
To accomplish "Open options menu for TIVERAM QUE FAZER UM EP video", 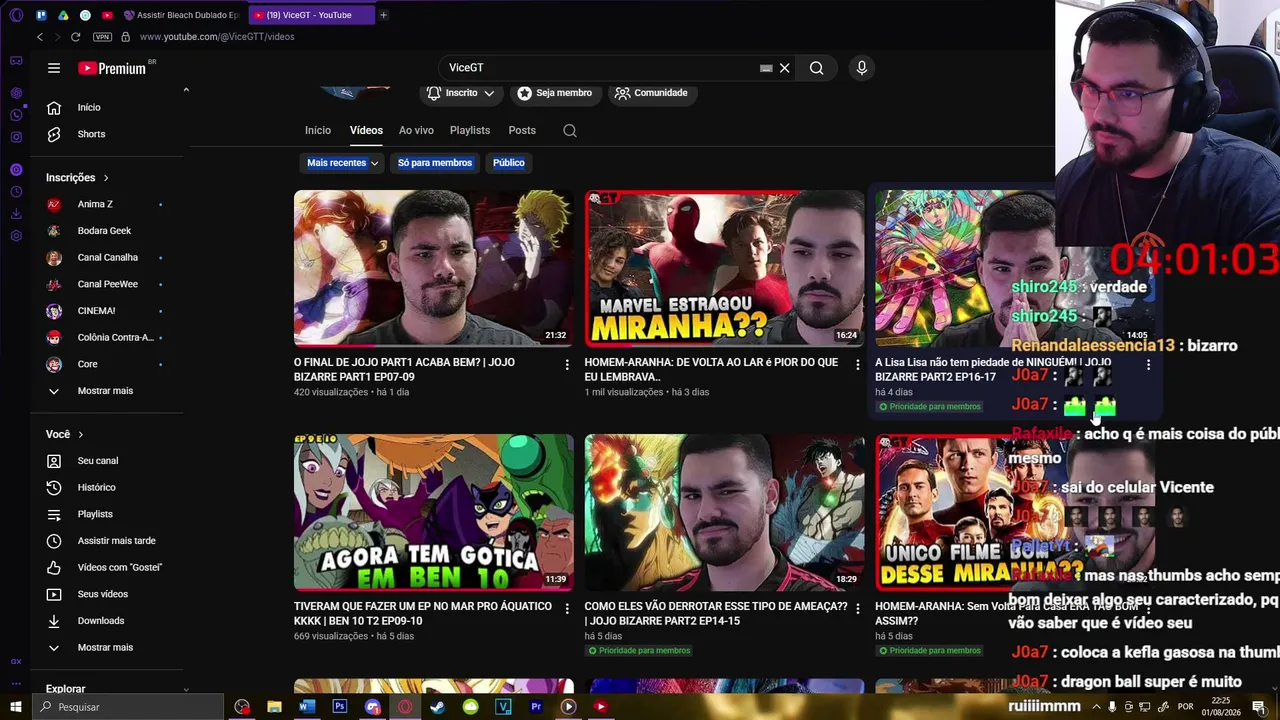I will (x=567, y=609).
